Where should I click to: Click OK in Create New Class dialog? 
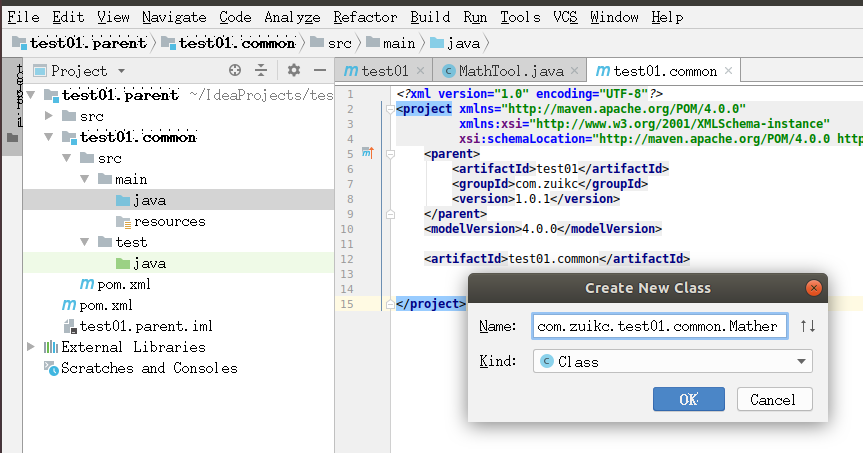[688, 399]
